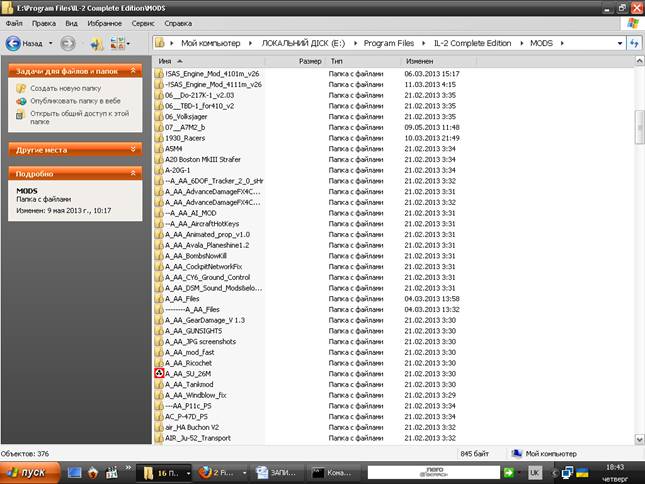
Task: Click Открыть общий доступ к этой папке
Action: tap(79, 117)
